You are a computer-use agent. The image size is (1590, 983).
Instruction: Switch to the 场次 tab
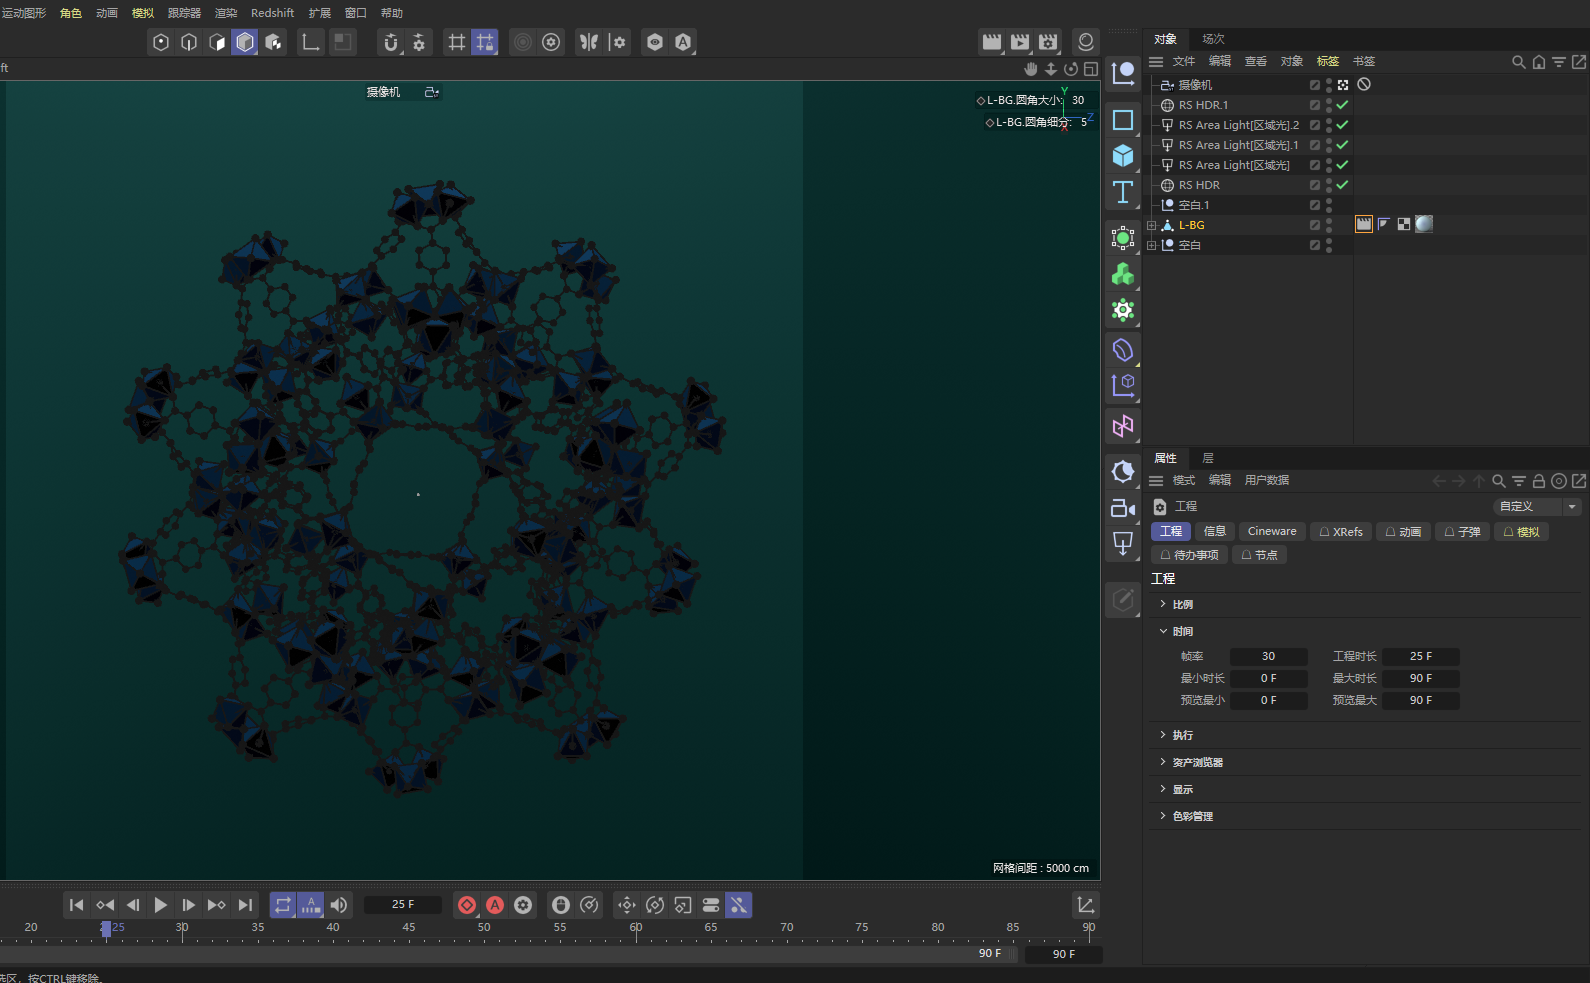[1213, 39]
